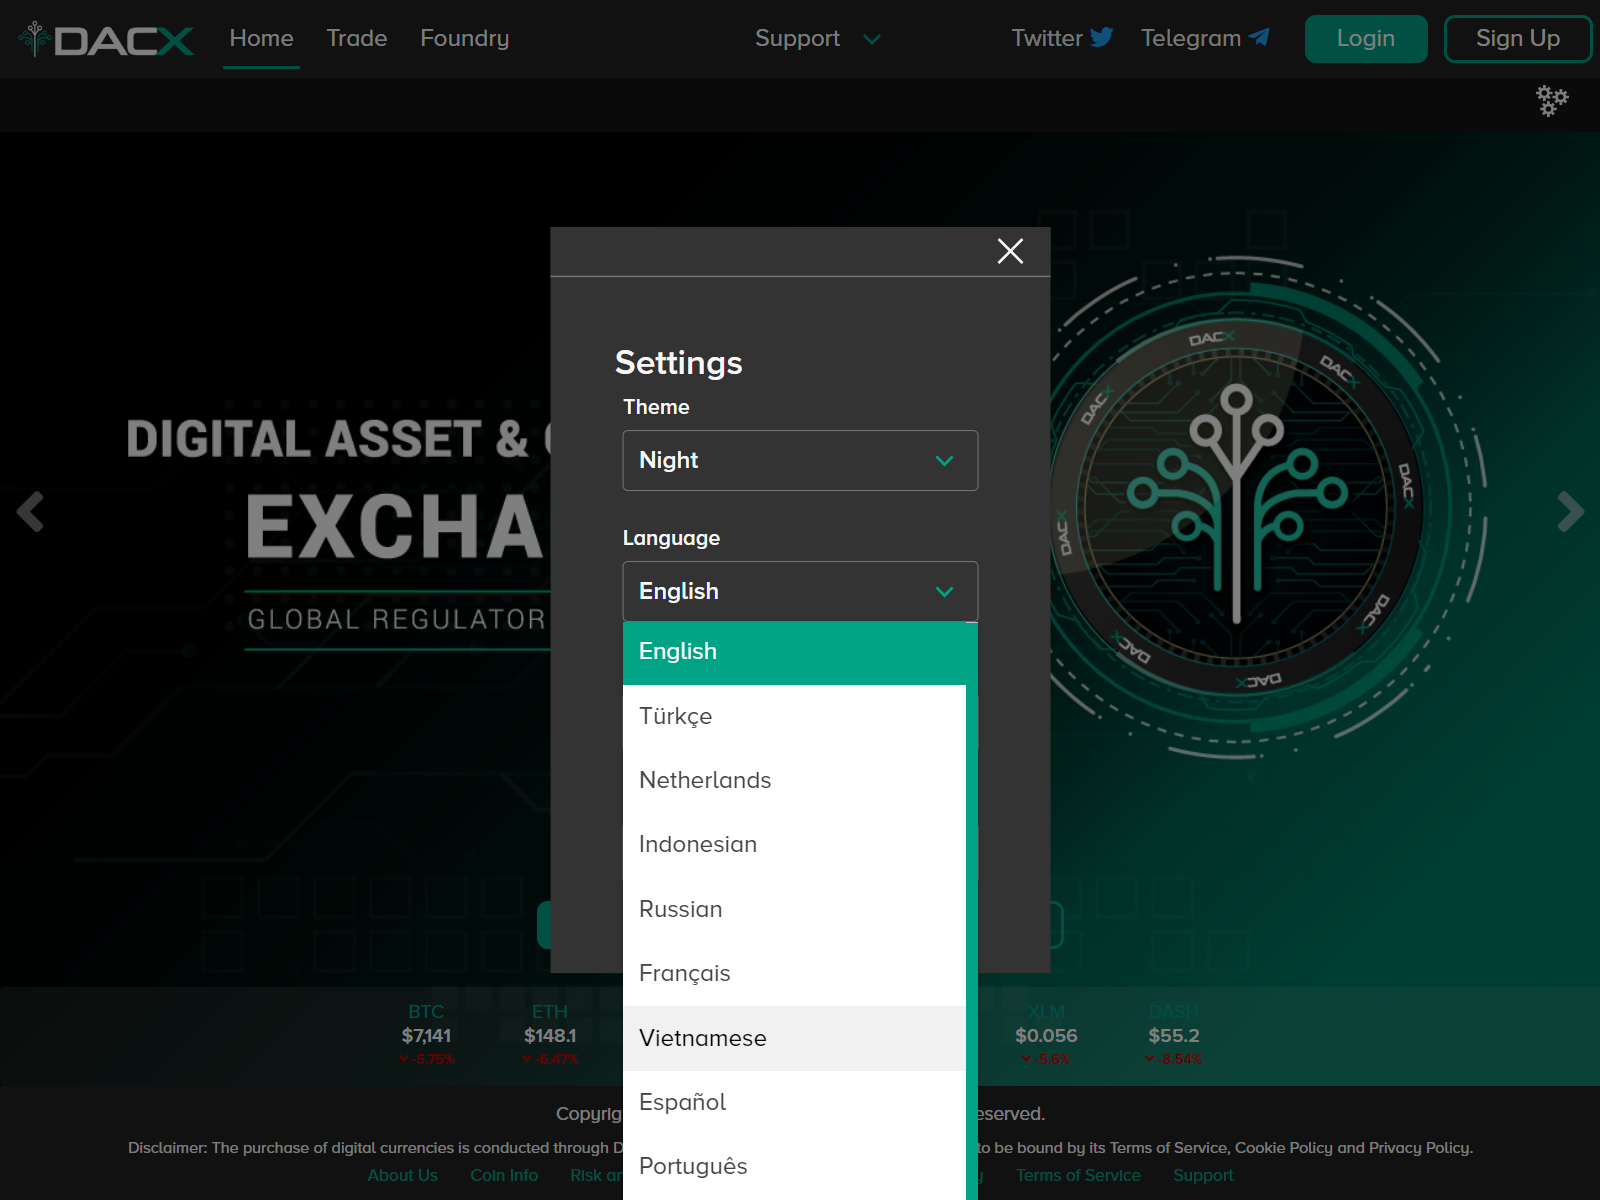Click the DASH price ticker
The height and width of the screenshot is (1200, 1600).
1174,1035
